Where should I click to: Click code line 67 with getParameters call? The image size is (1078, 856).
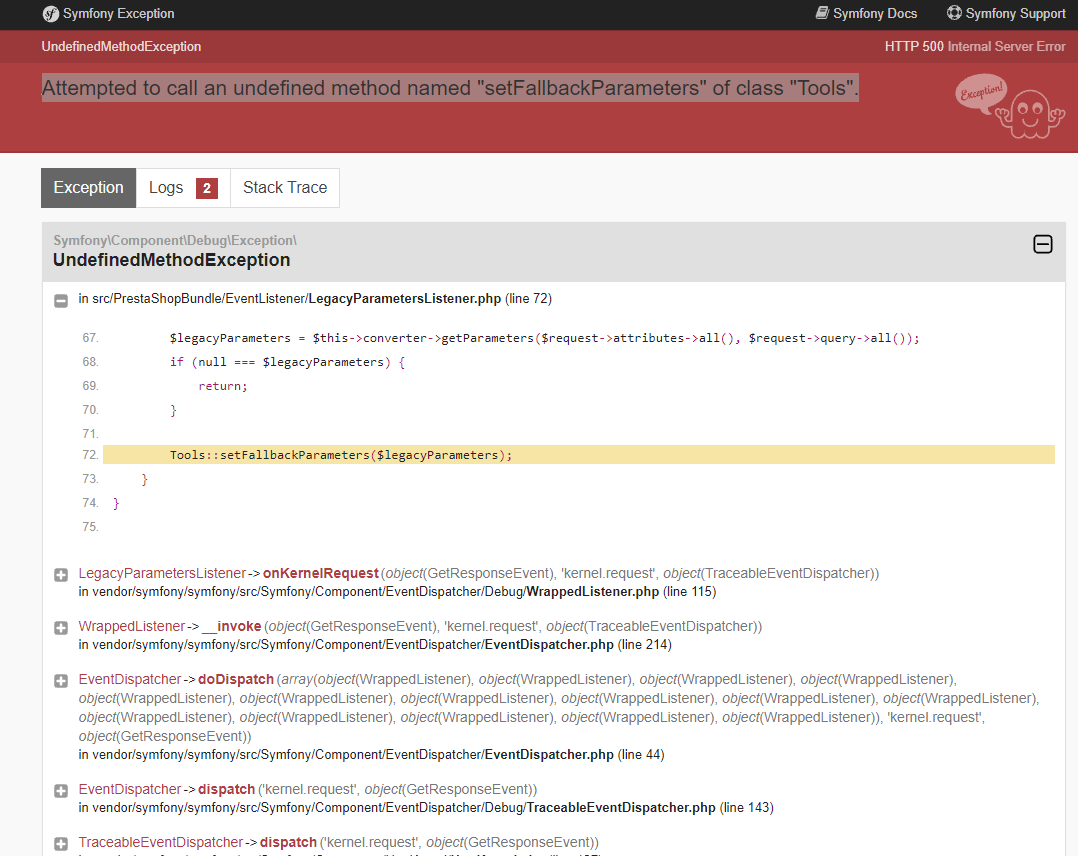tap(544, 338)
